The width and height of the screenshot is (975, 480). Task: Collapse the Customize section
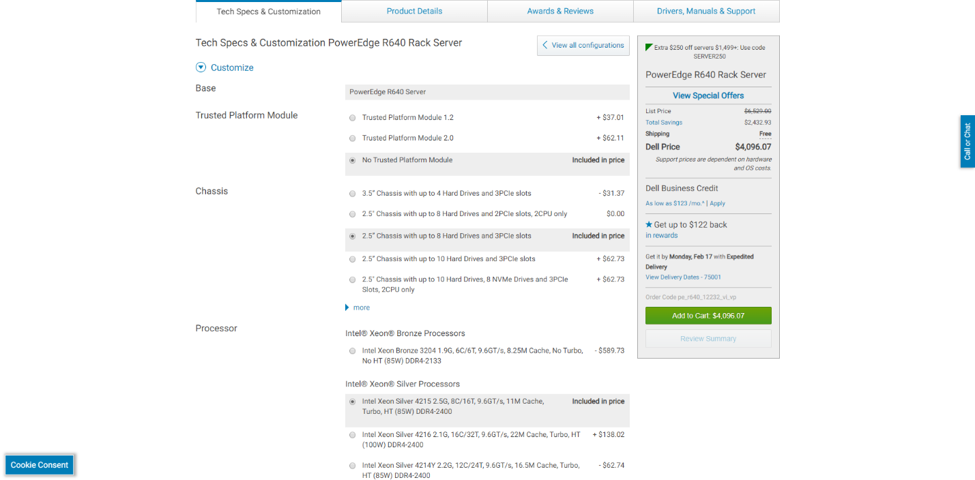point(225,67)
